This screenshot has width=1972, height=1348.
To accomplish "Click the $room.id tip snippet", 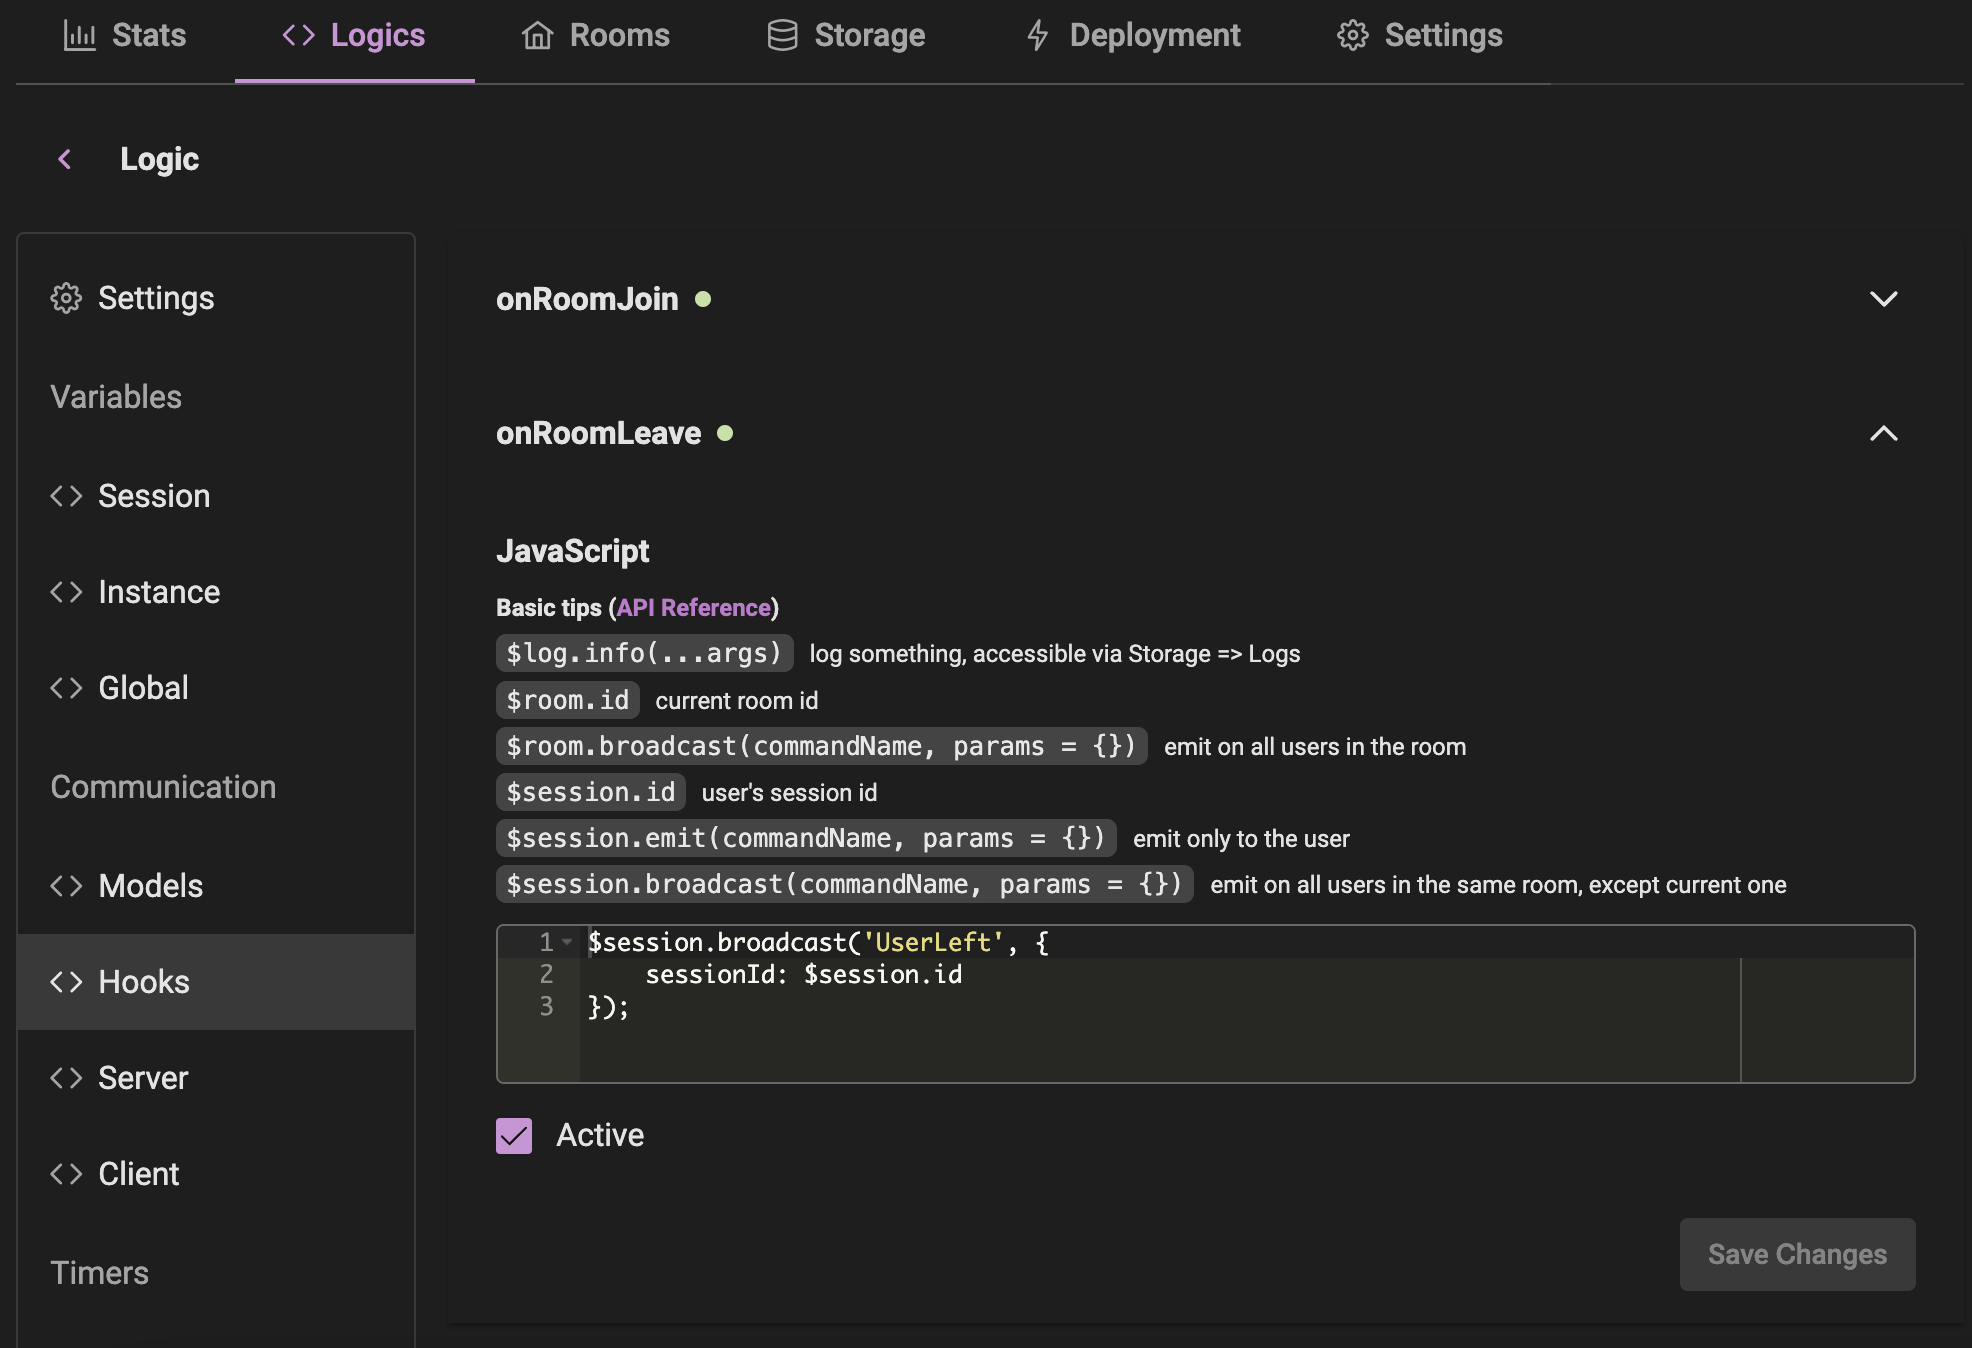I will tap(567, 700).
